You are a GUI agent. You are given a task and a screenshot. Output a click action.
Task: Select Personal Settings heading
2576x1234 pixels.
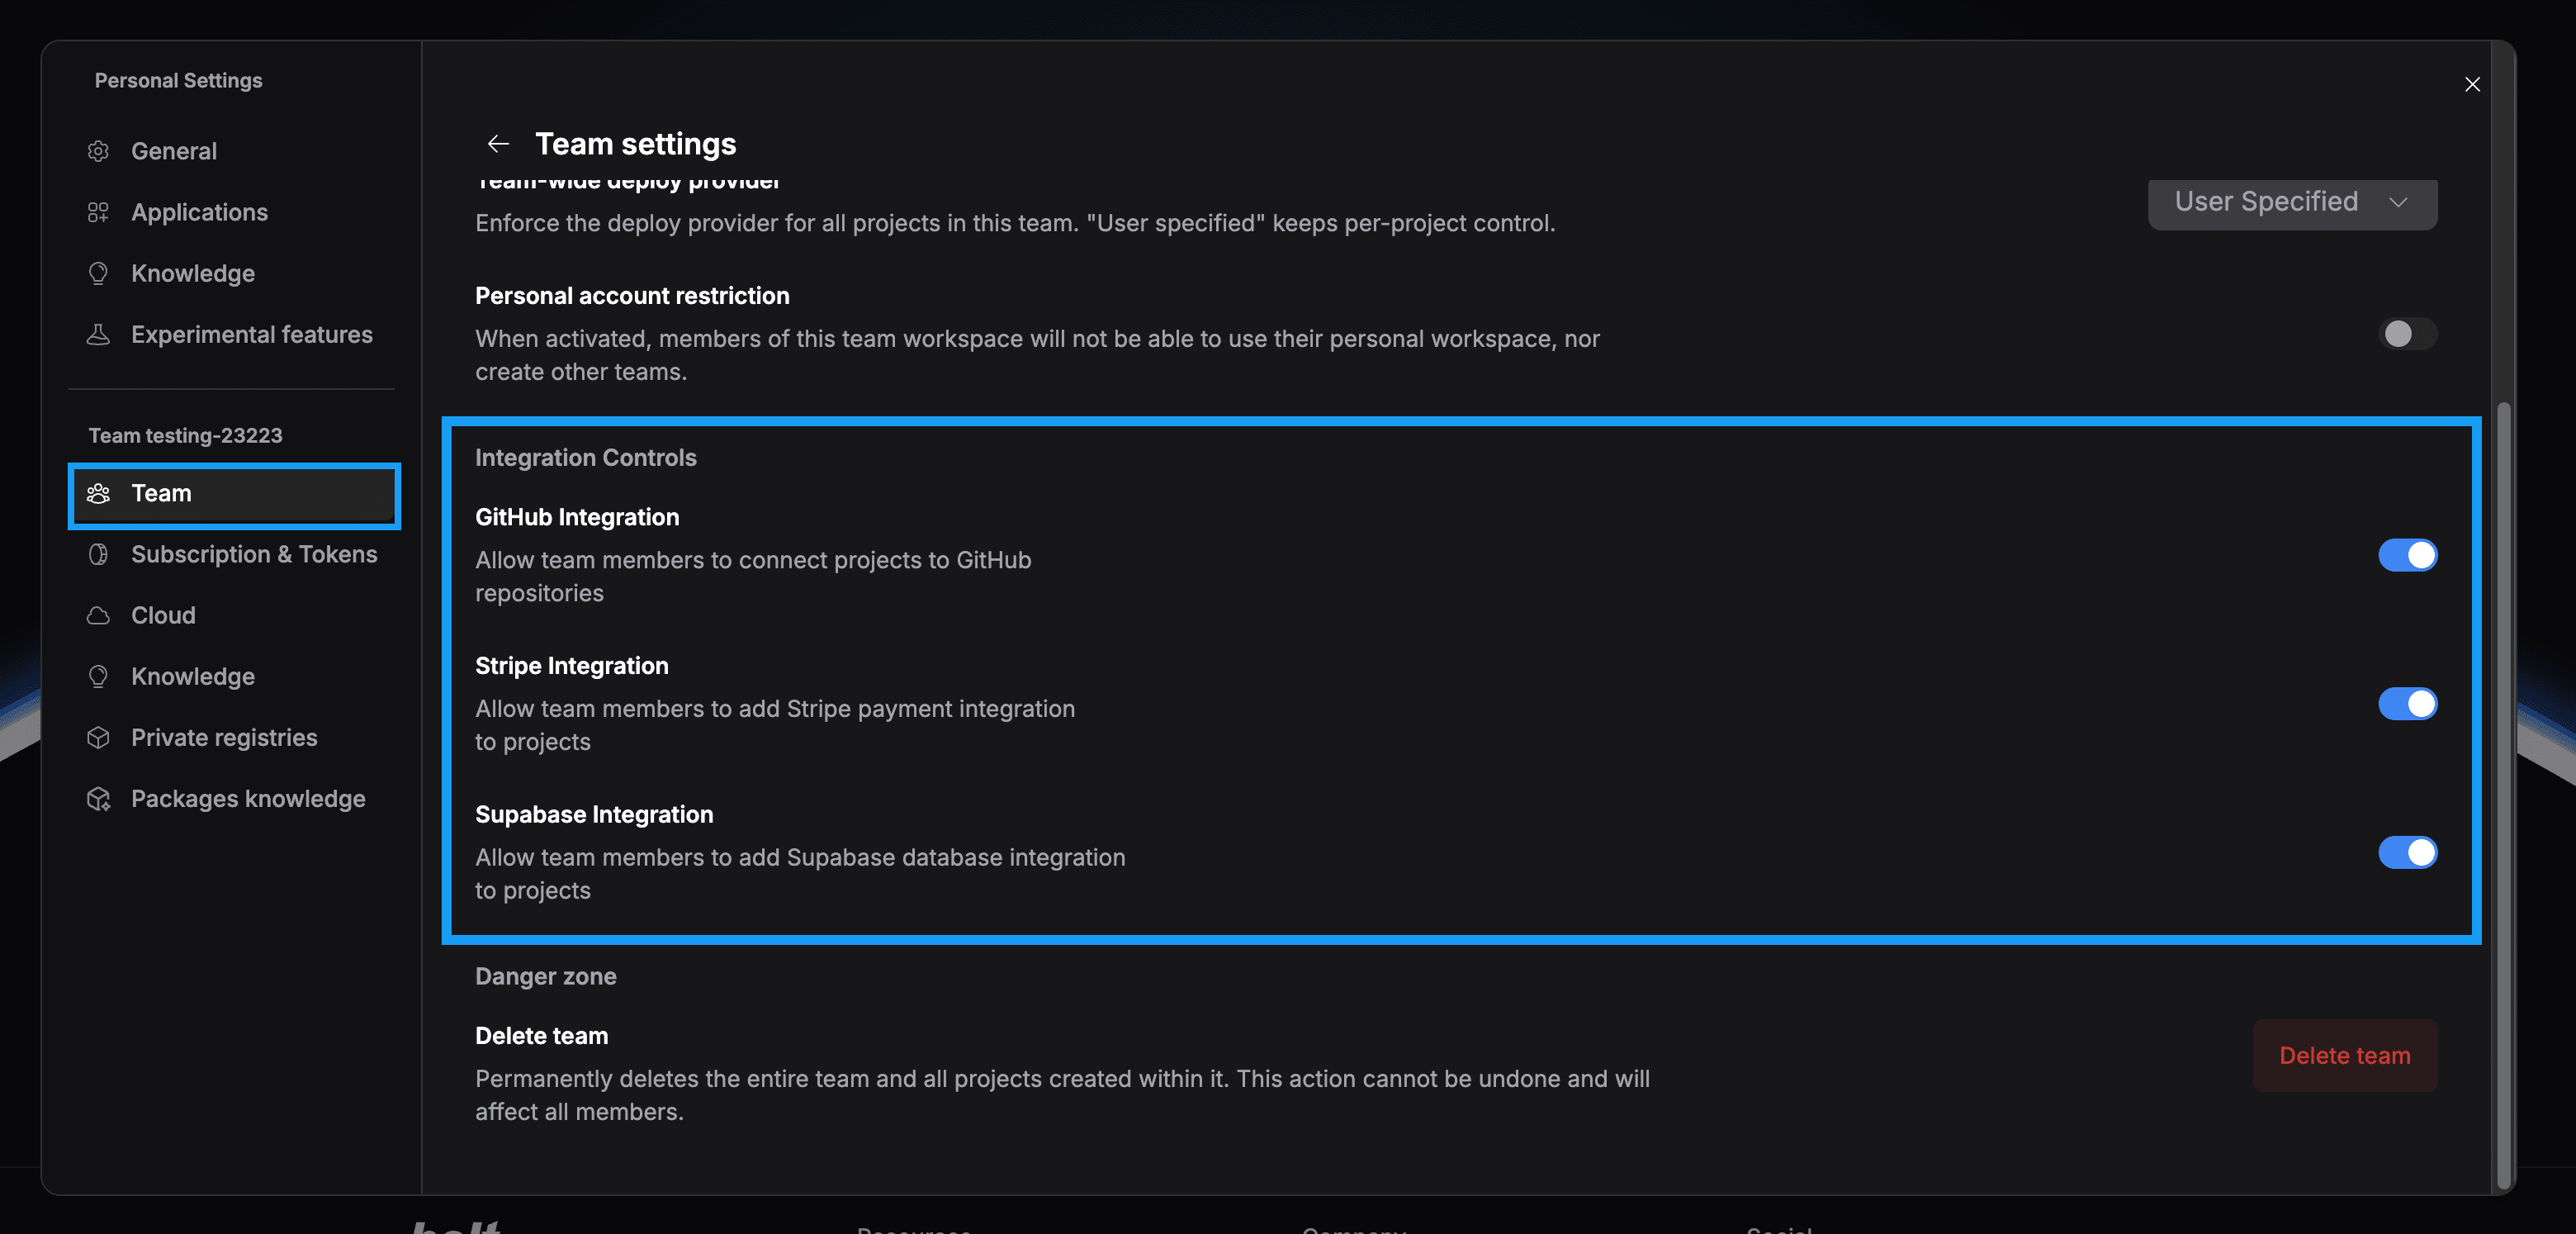point(178,80)
